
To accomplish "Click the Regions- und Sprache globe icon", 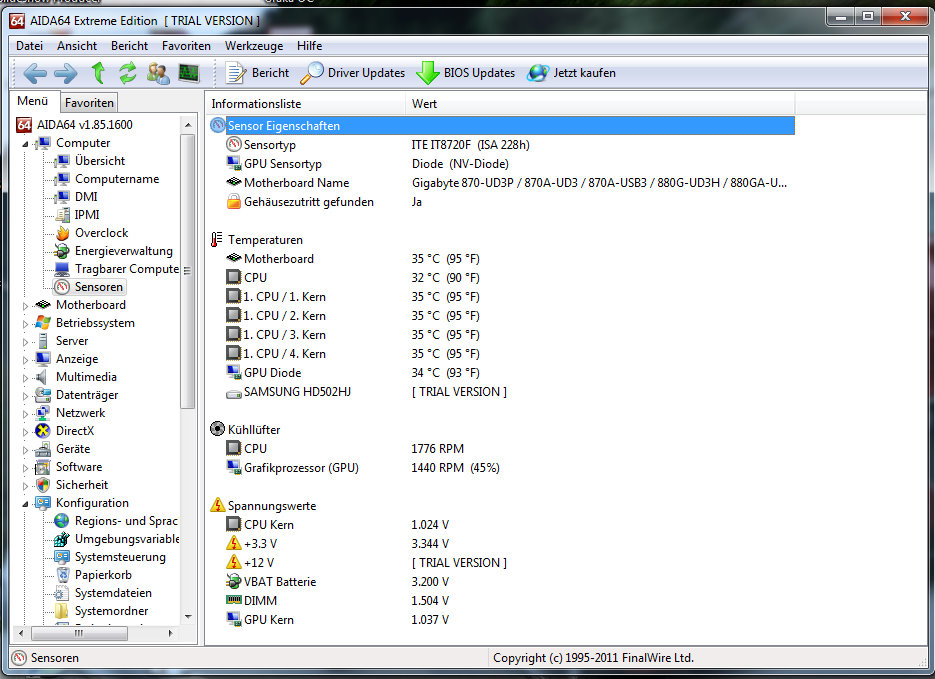I will click(x=61, y=521).
